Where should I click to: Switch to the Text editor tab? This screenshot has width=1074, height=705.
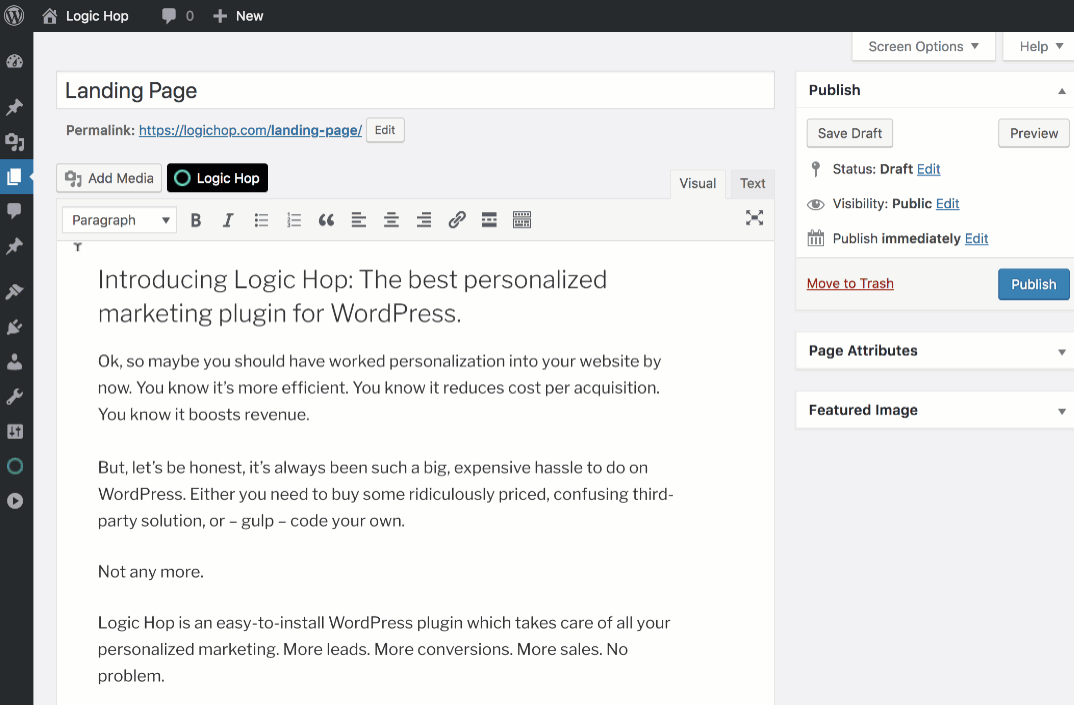pyautogui.click(x=752, y=184)
